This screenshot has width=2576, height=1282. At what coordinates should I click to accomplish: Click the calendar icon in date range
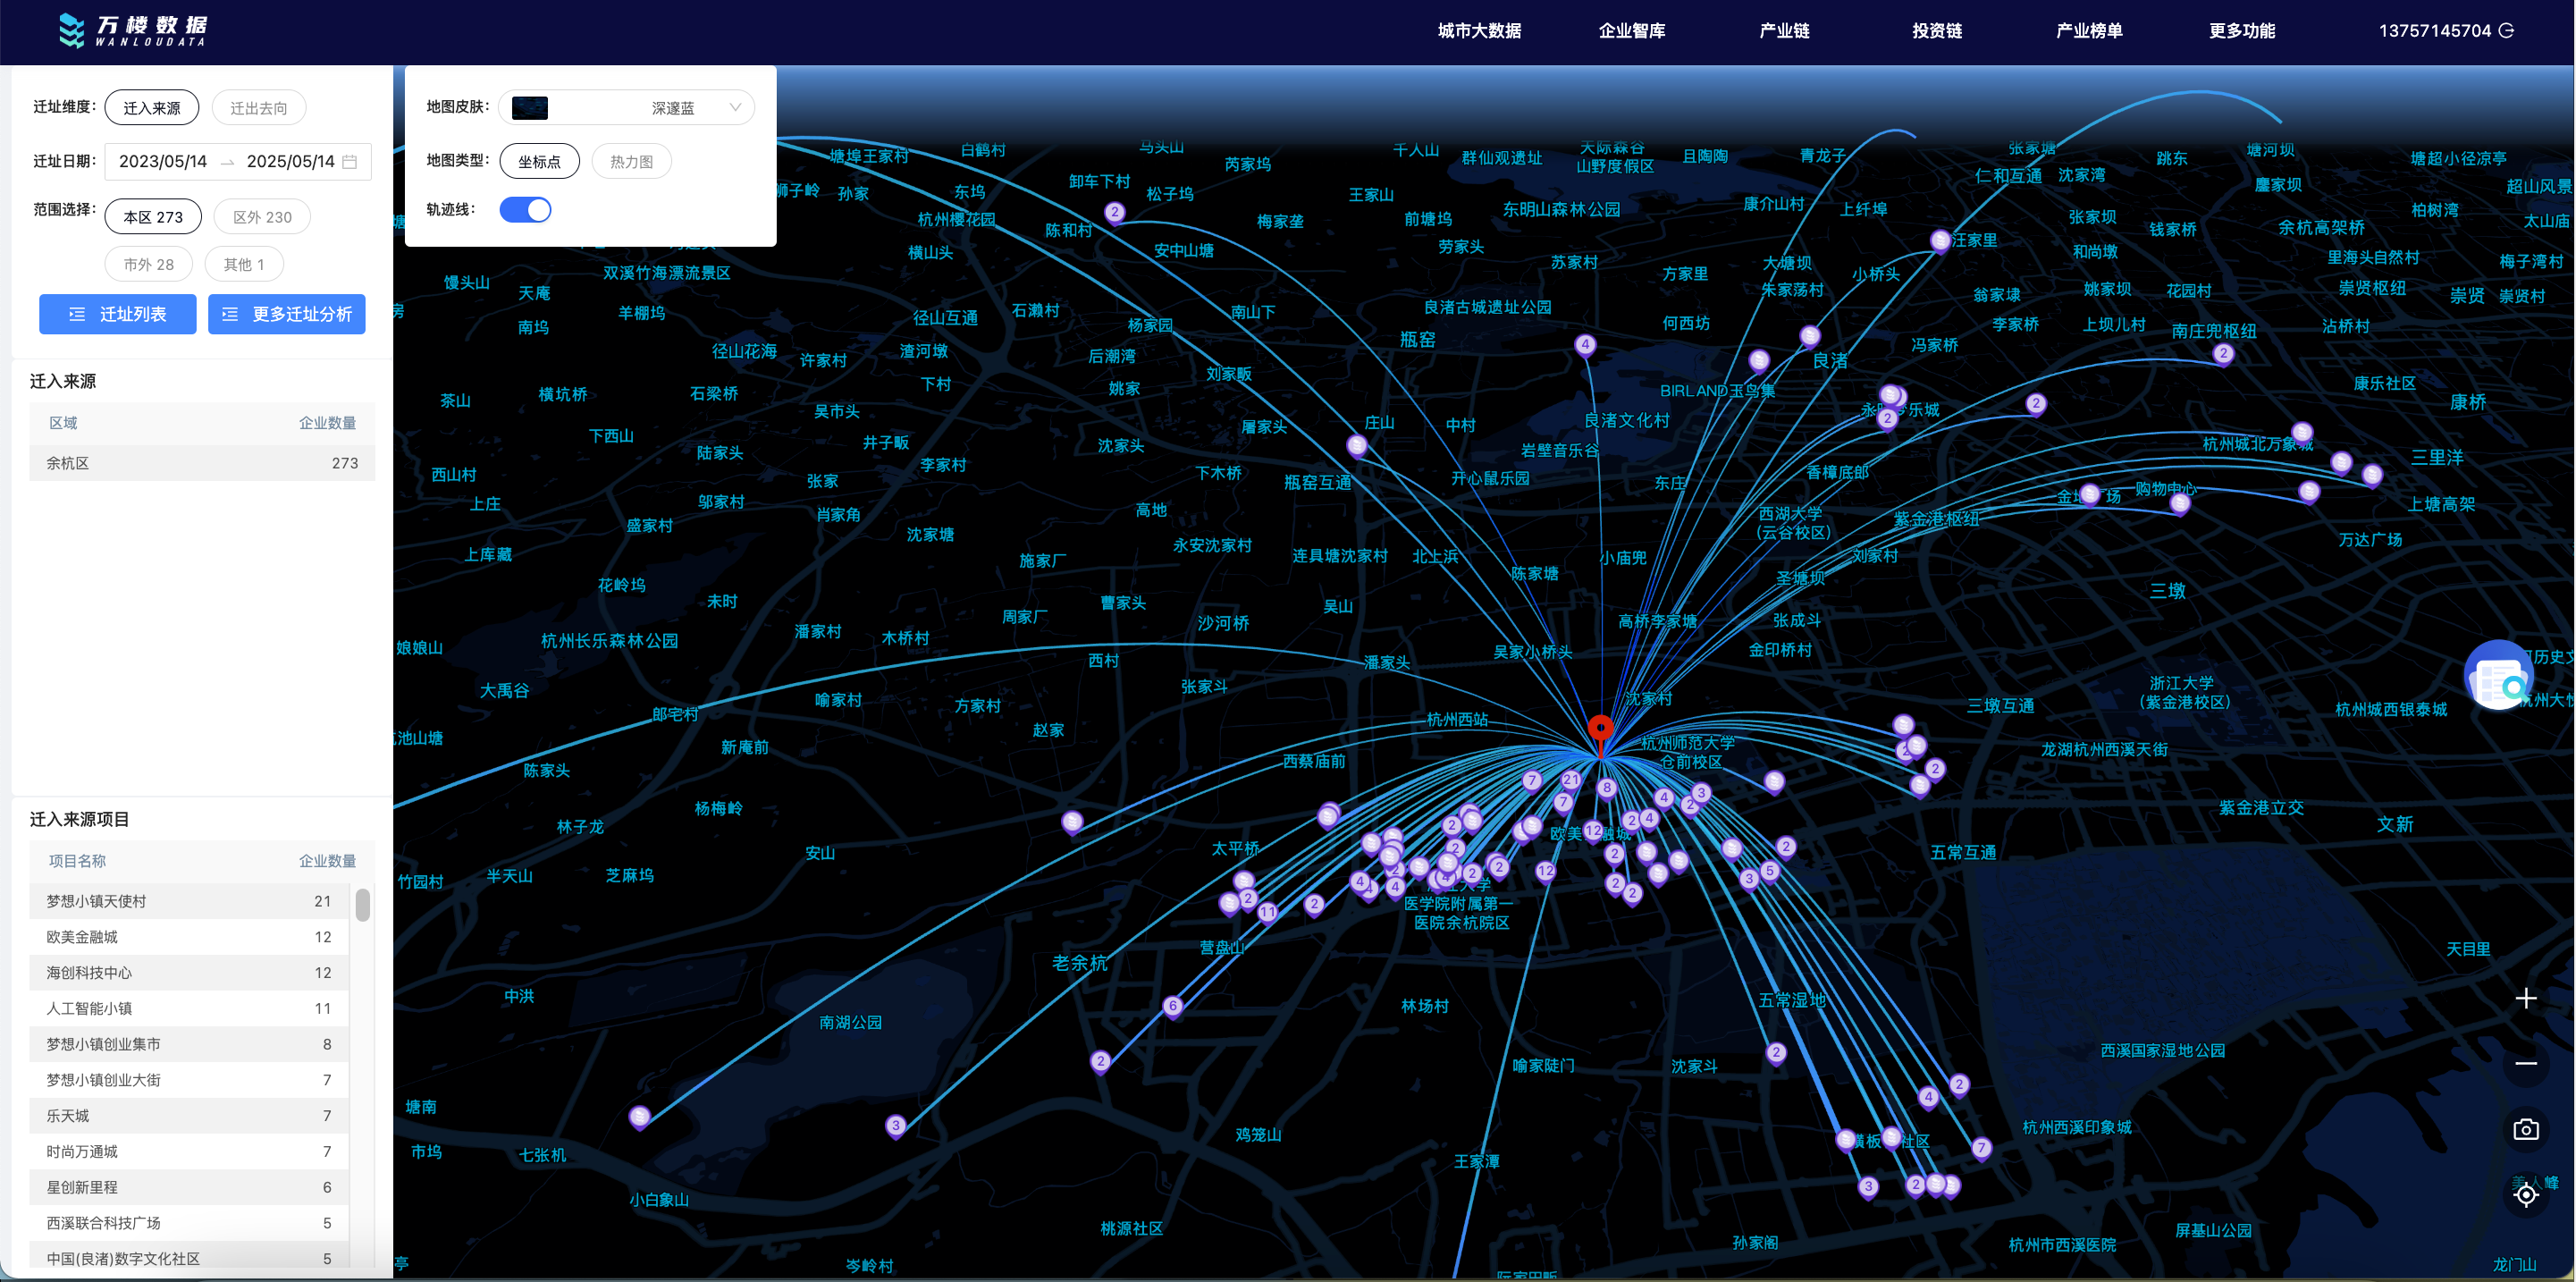click(x=350, y=161)
